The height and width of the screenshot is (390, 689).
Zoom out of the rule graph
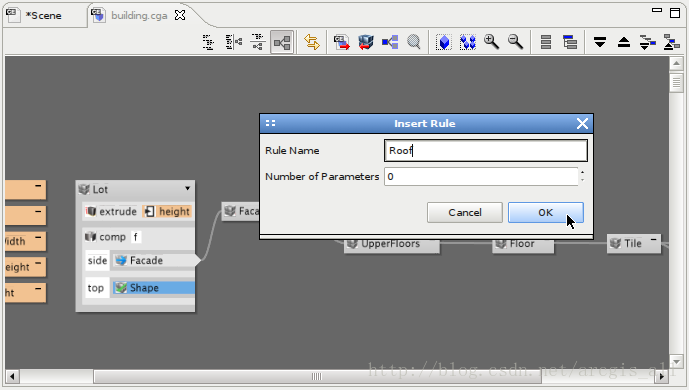[515, 42]
